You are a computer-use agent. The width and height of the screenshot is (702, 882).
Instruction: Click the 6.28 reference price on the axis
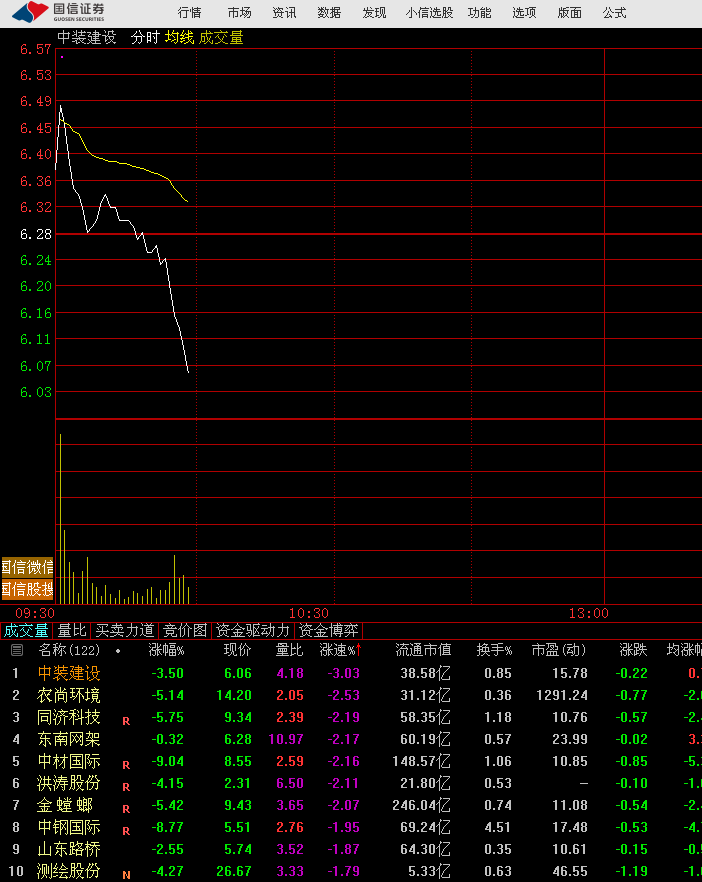tap(35, 234)
